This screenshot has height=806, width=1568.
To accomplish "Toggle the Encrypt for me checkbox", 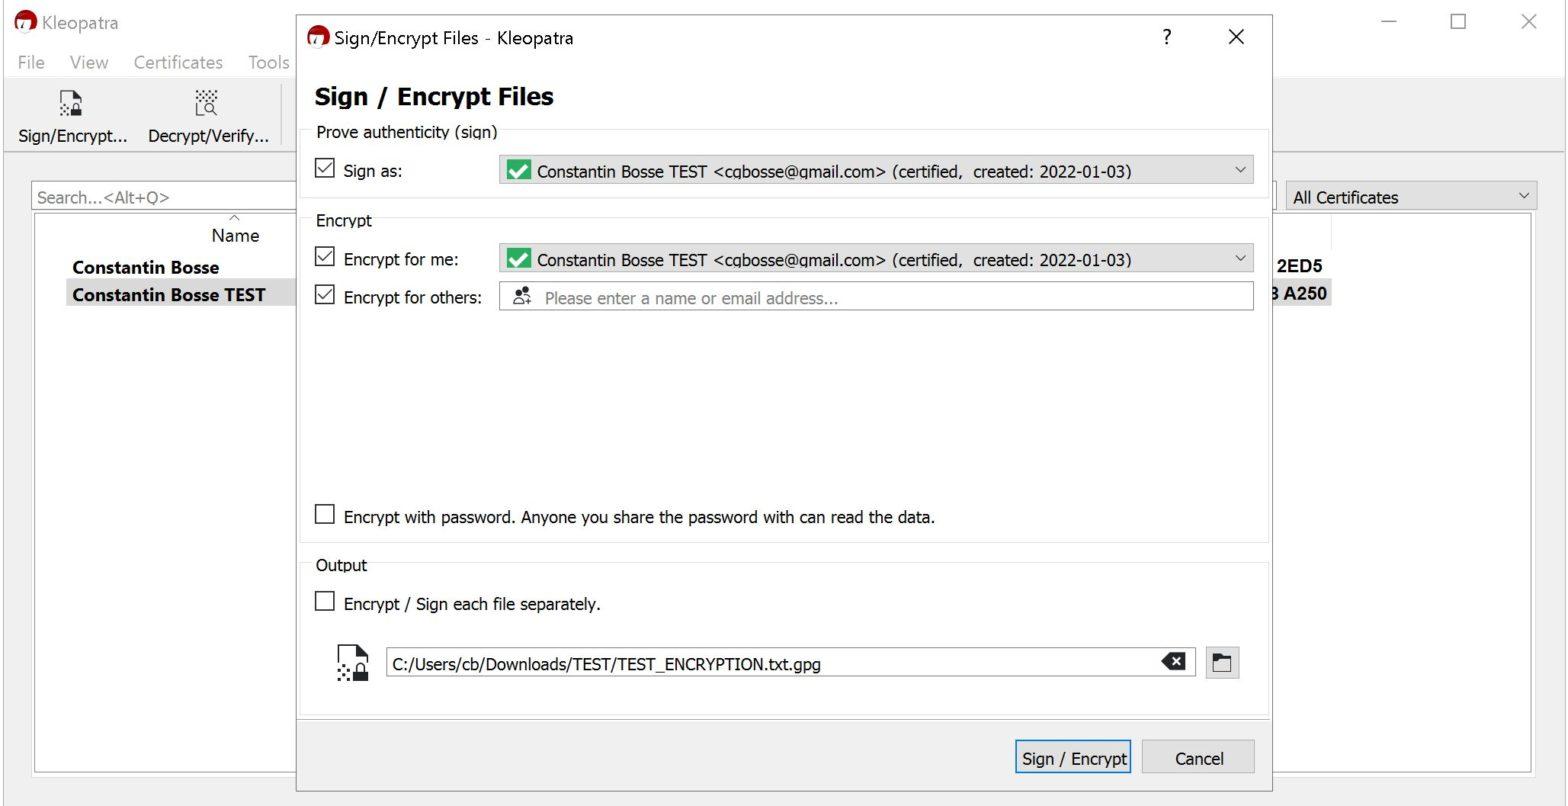I will 325,258.
